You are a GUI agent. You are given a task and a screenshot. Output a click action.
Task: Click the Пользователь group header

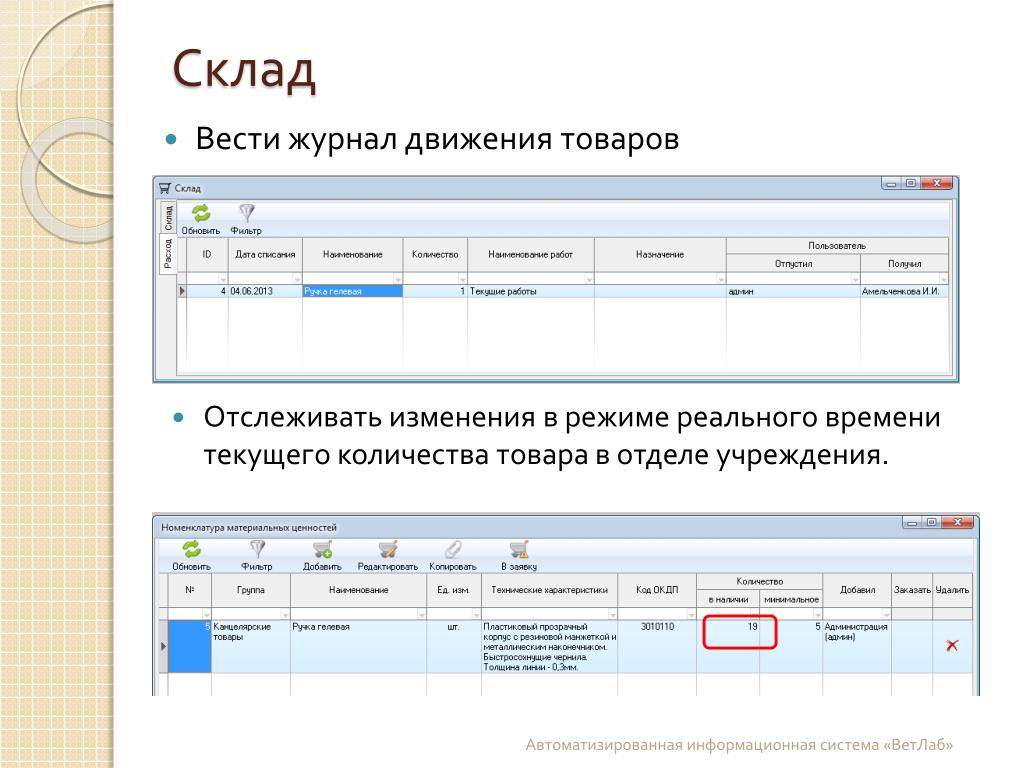[837, 246]
